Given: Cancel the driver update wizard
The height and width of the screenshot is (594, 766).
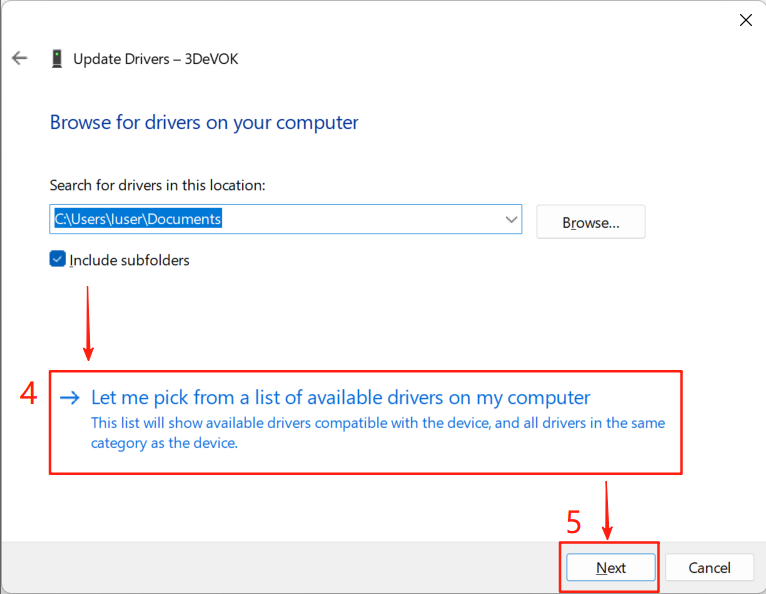Looking at the screenshot, I should [709, 568].
